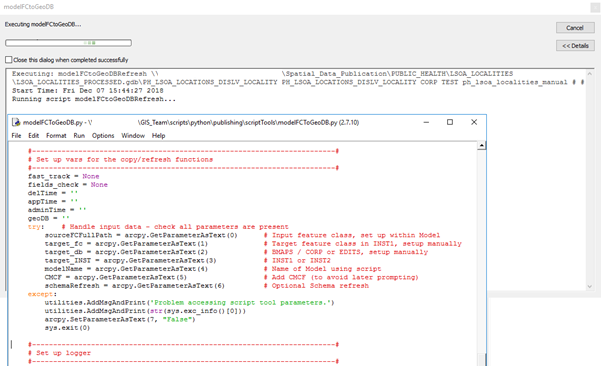
Task: Click the 'target_db' code line
Action: (x=126, y=252)
